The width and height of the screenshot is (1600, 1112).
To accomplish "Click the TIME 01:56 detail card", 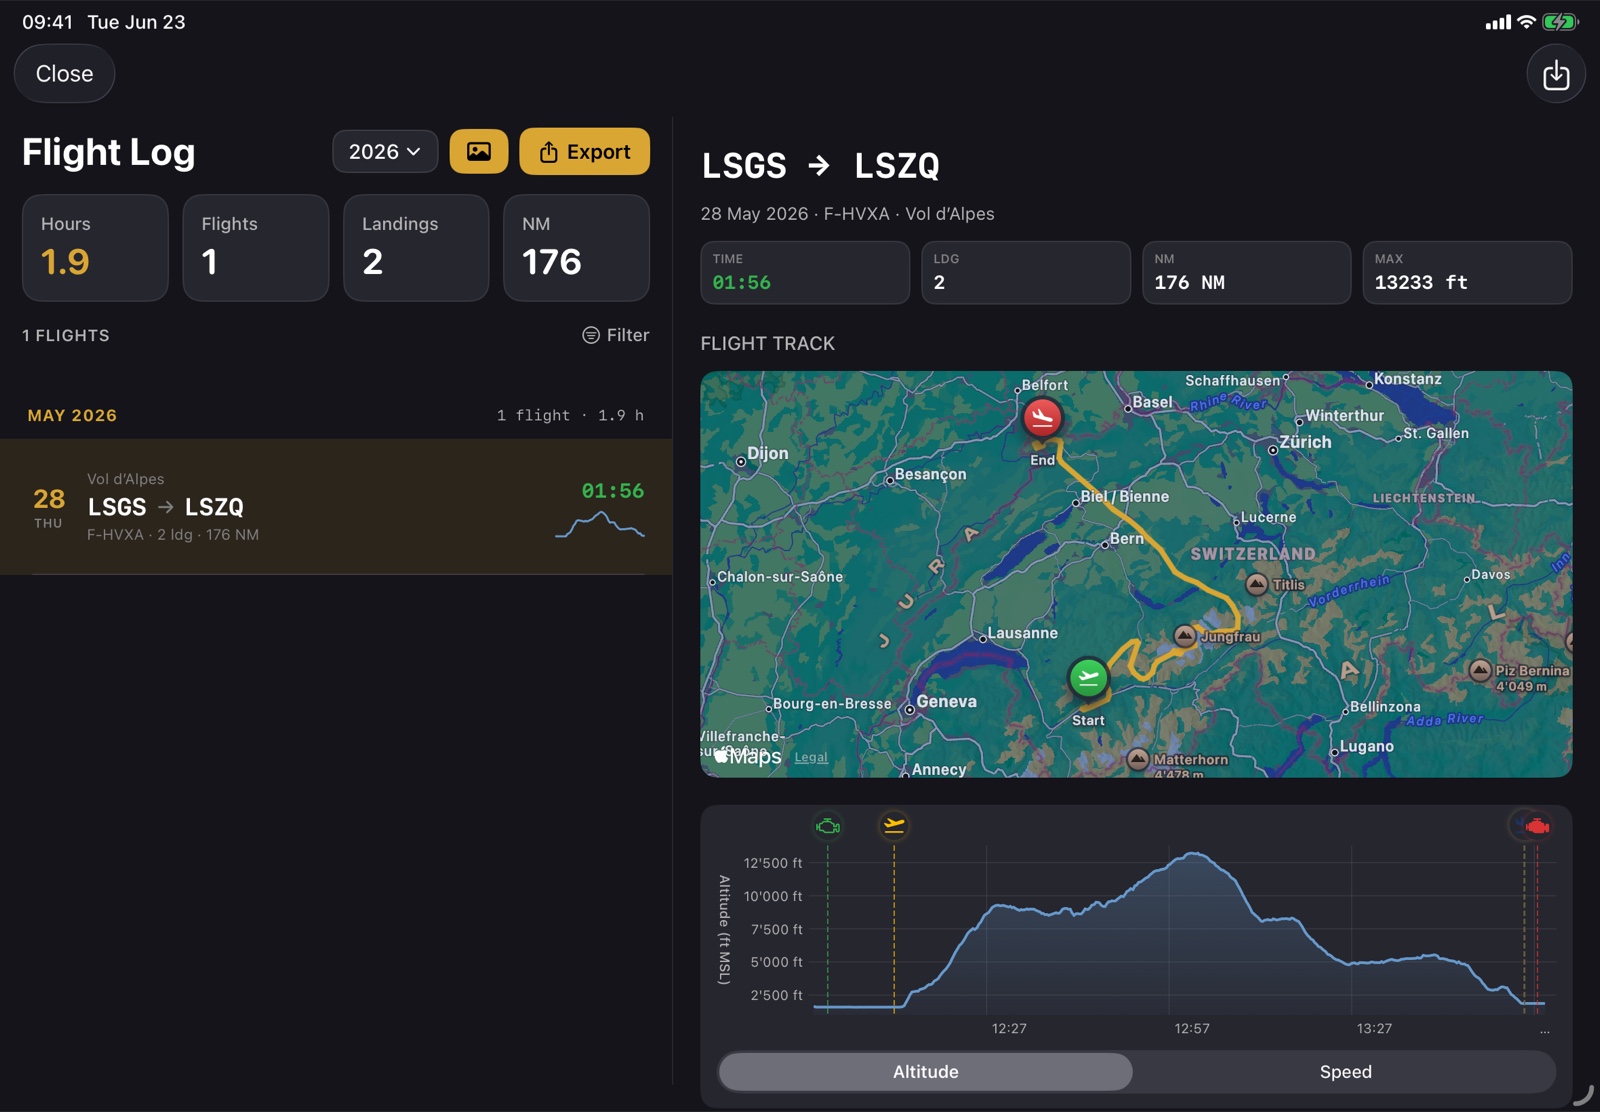I will click(x=805, y=272).
